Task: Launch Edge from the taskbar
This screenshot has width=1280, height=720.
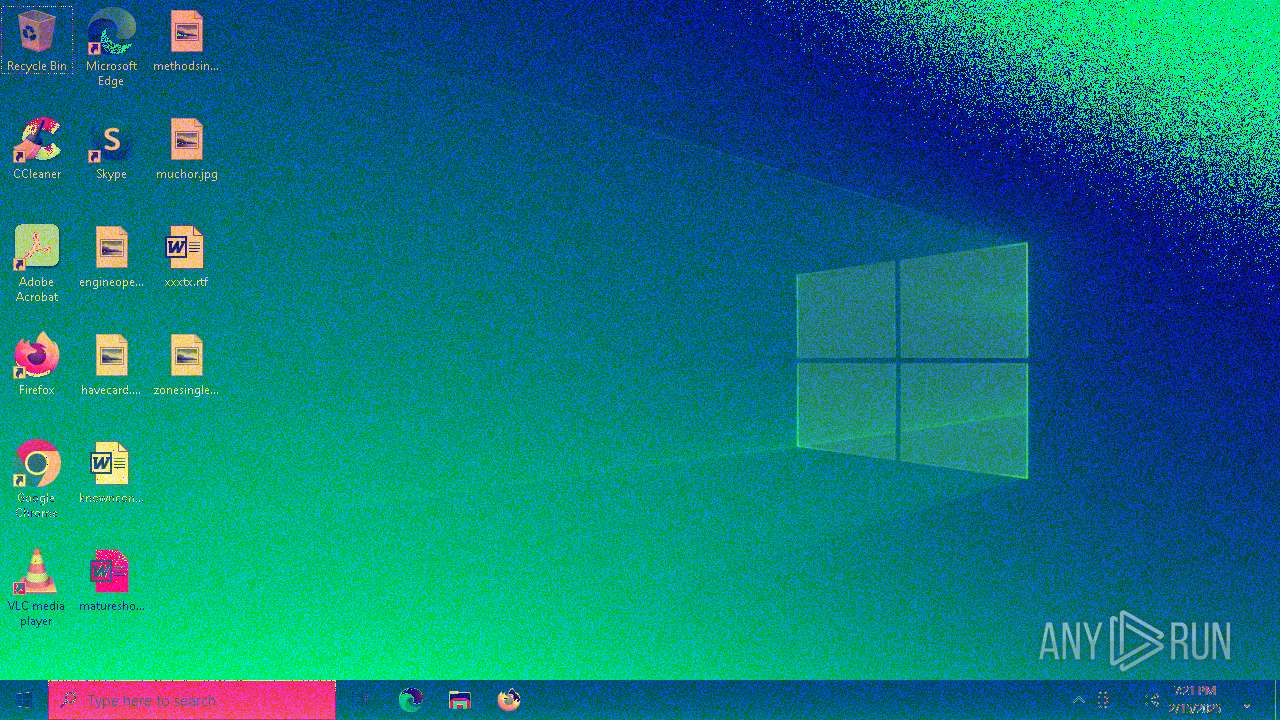Action: point(411,700)
